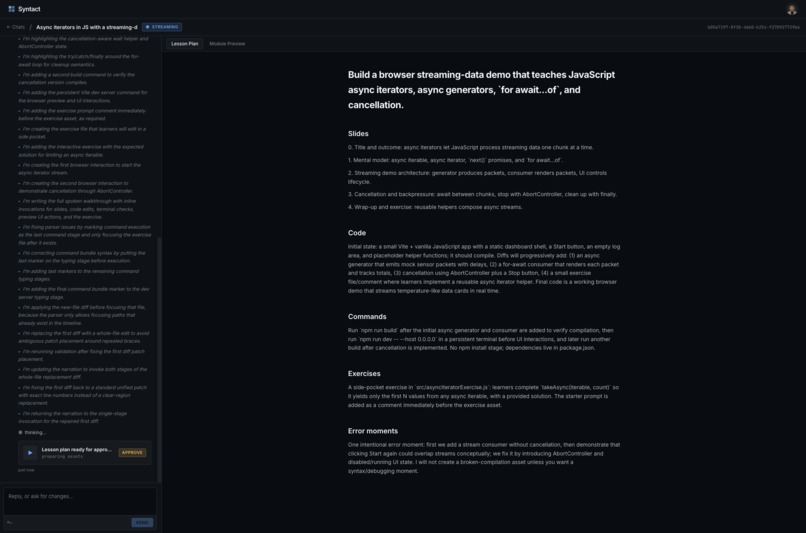Click the session ID text at top right
Screen dimensions: 806x533
(753, 27)
